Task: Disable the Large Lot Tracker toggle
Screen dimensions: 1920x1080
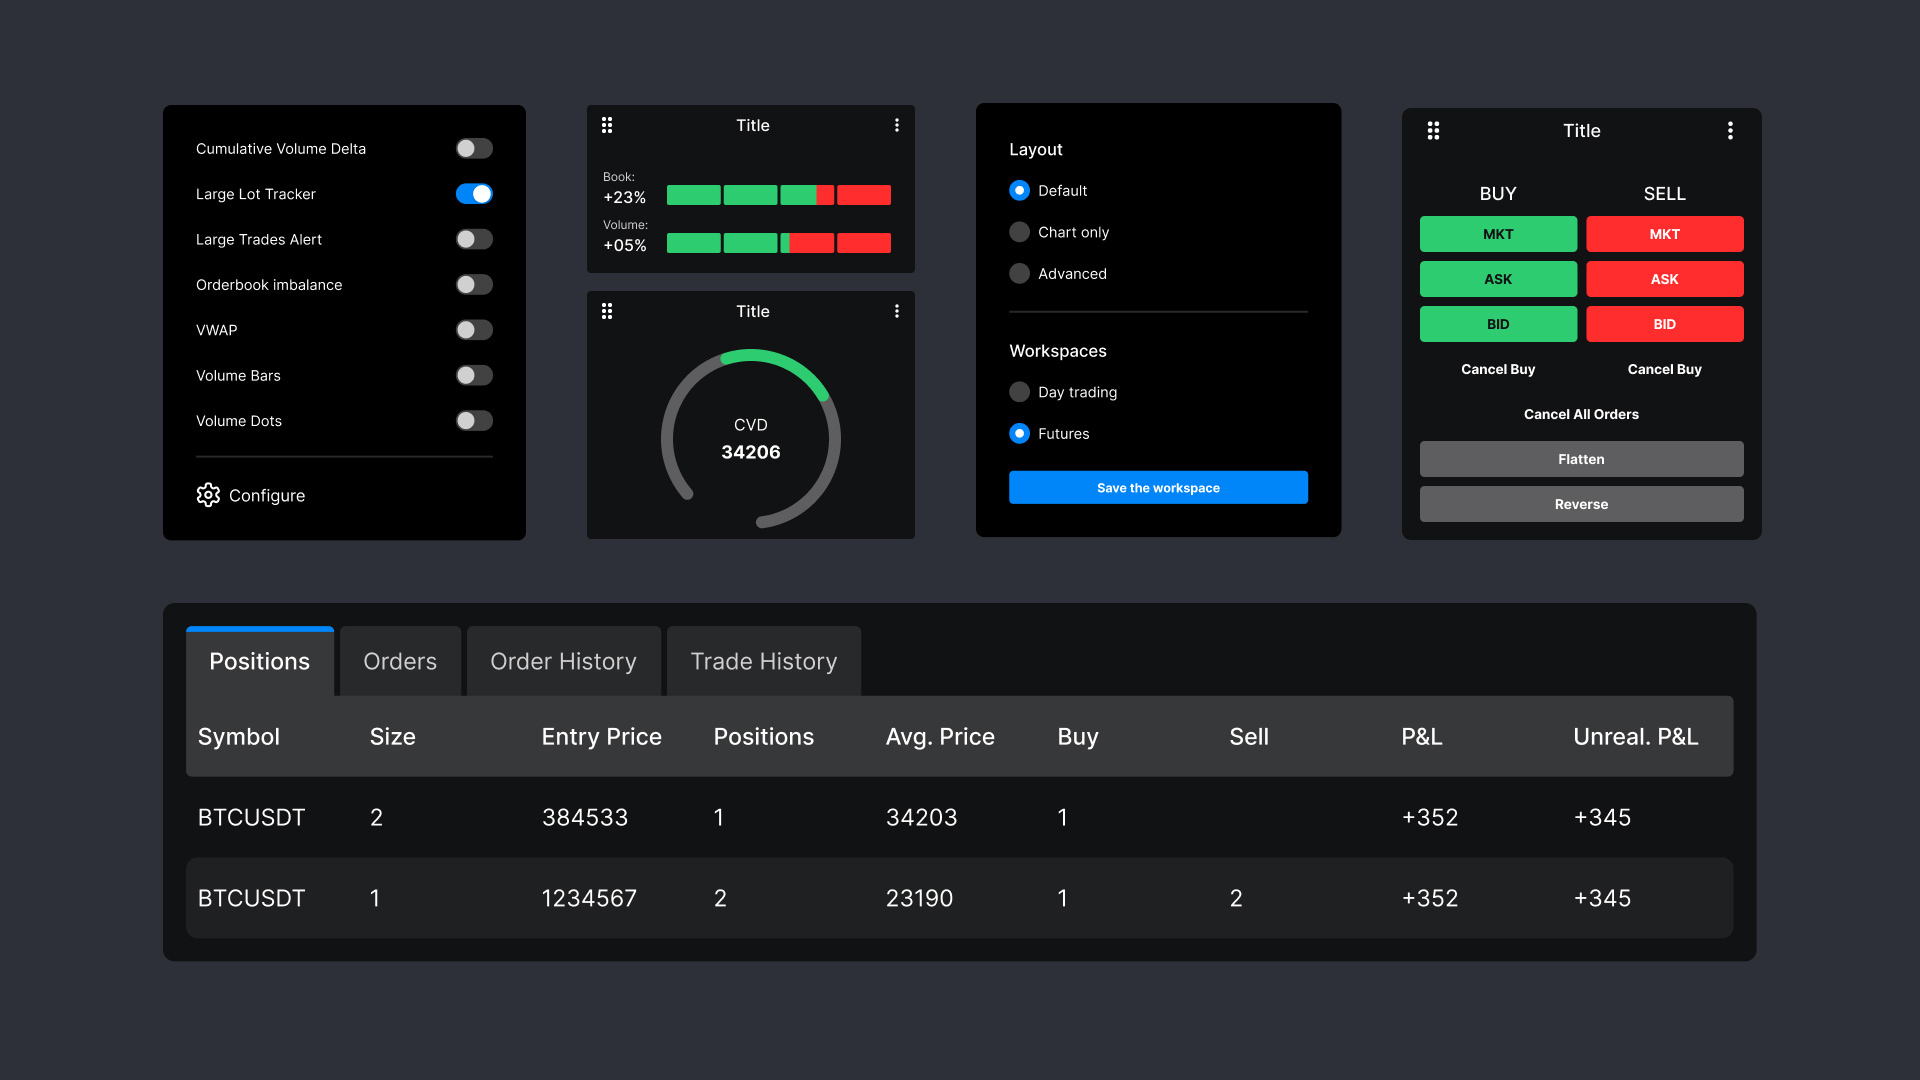Action: point(474,193)
